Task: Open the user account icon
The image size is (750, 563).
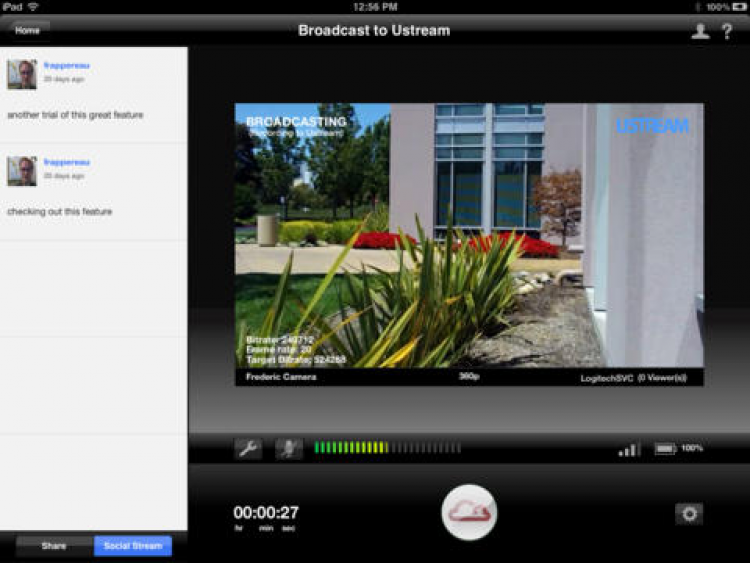Action: (x=700, y=31)
